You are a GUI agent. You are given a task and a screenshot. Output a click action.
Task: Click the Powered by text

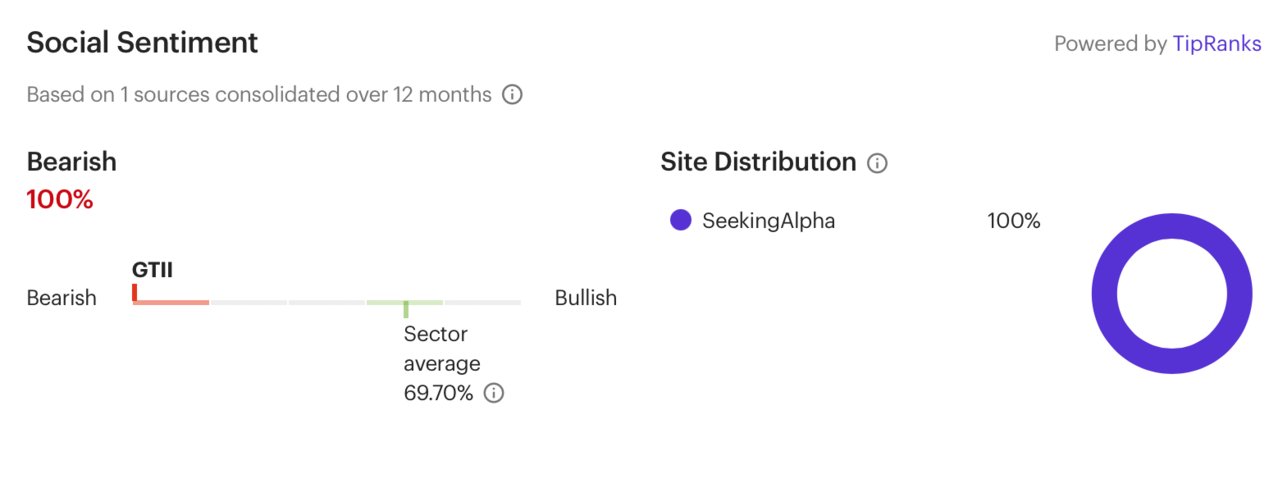(1111, 44)
